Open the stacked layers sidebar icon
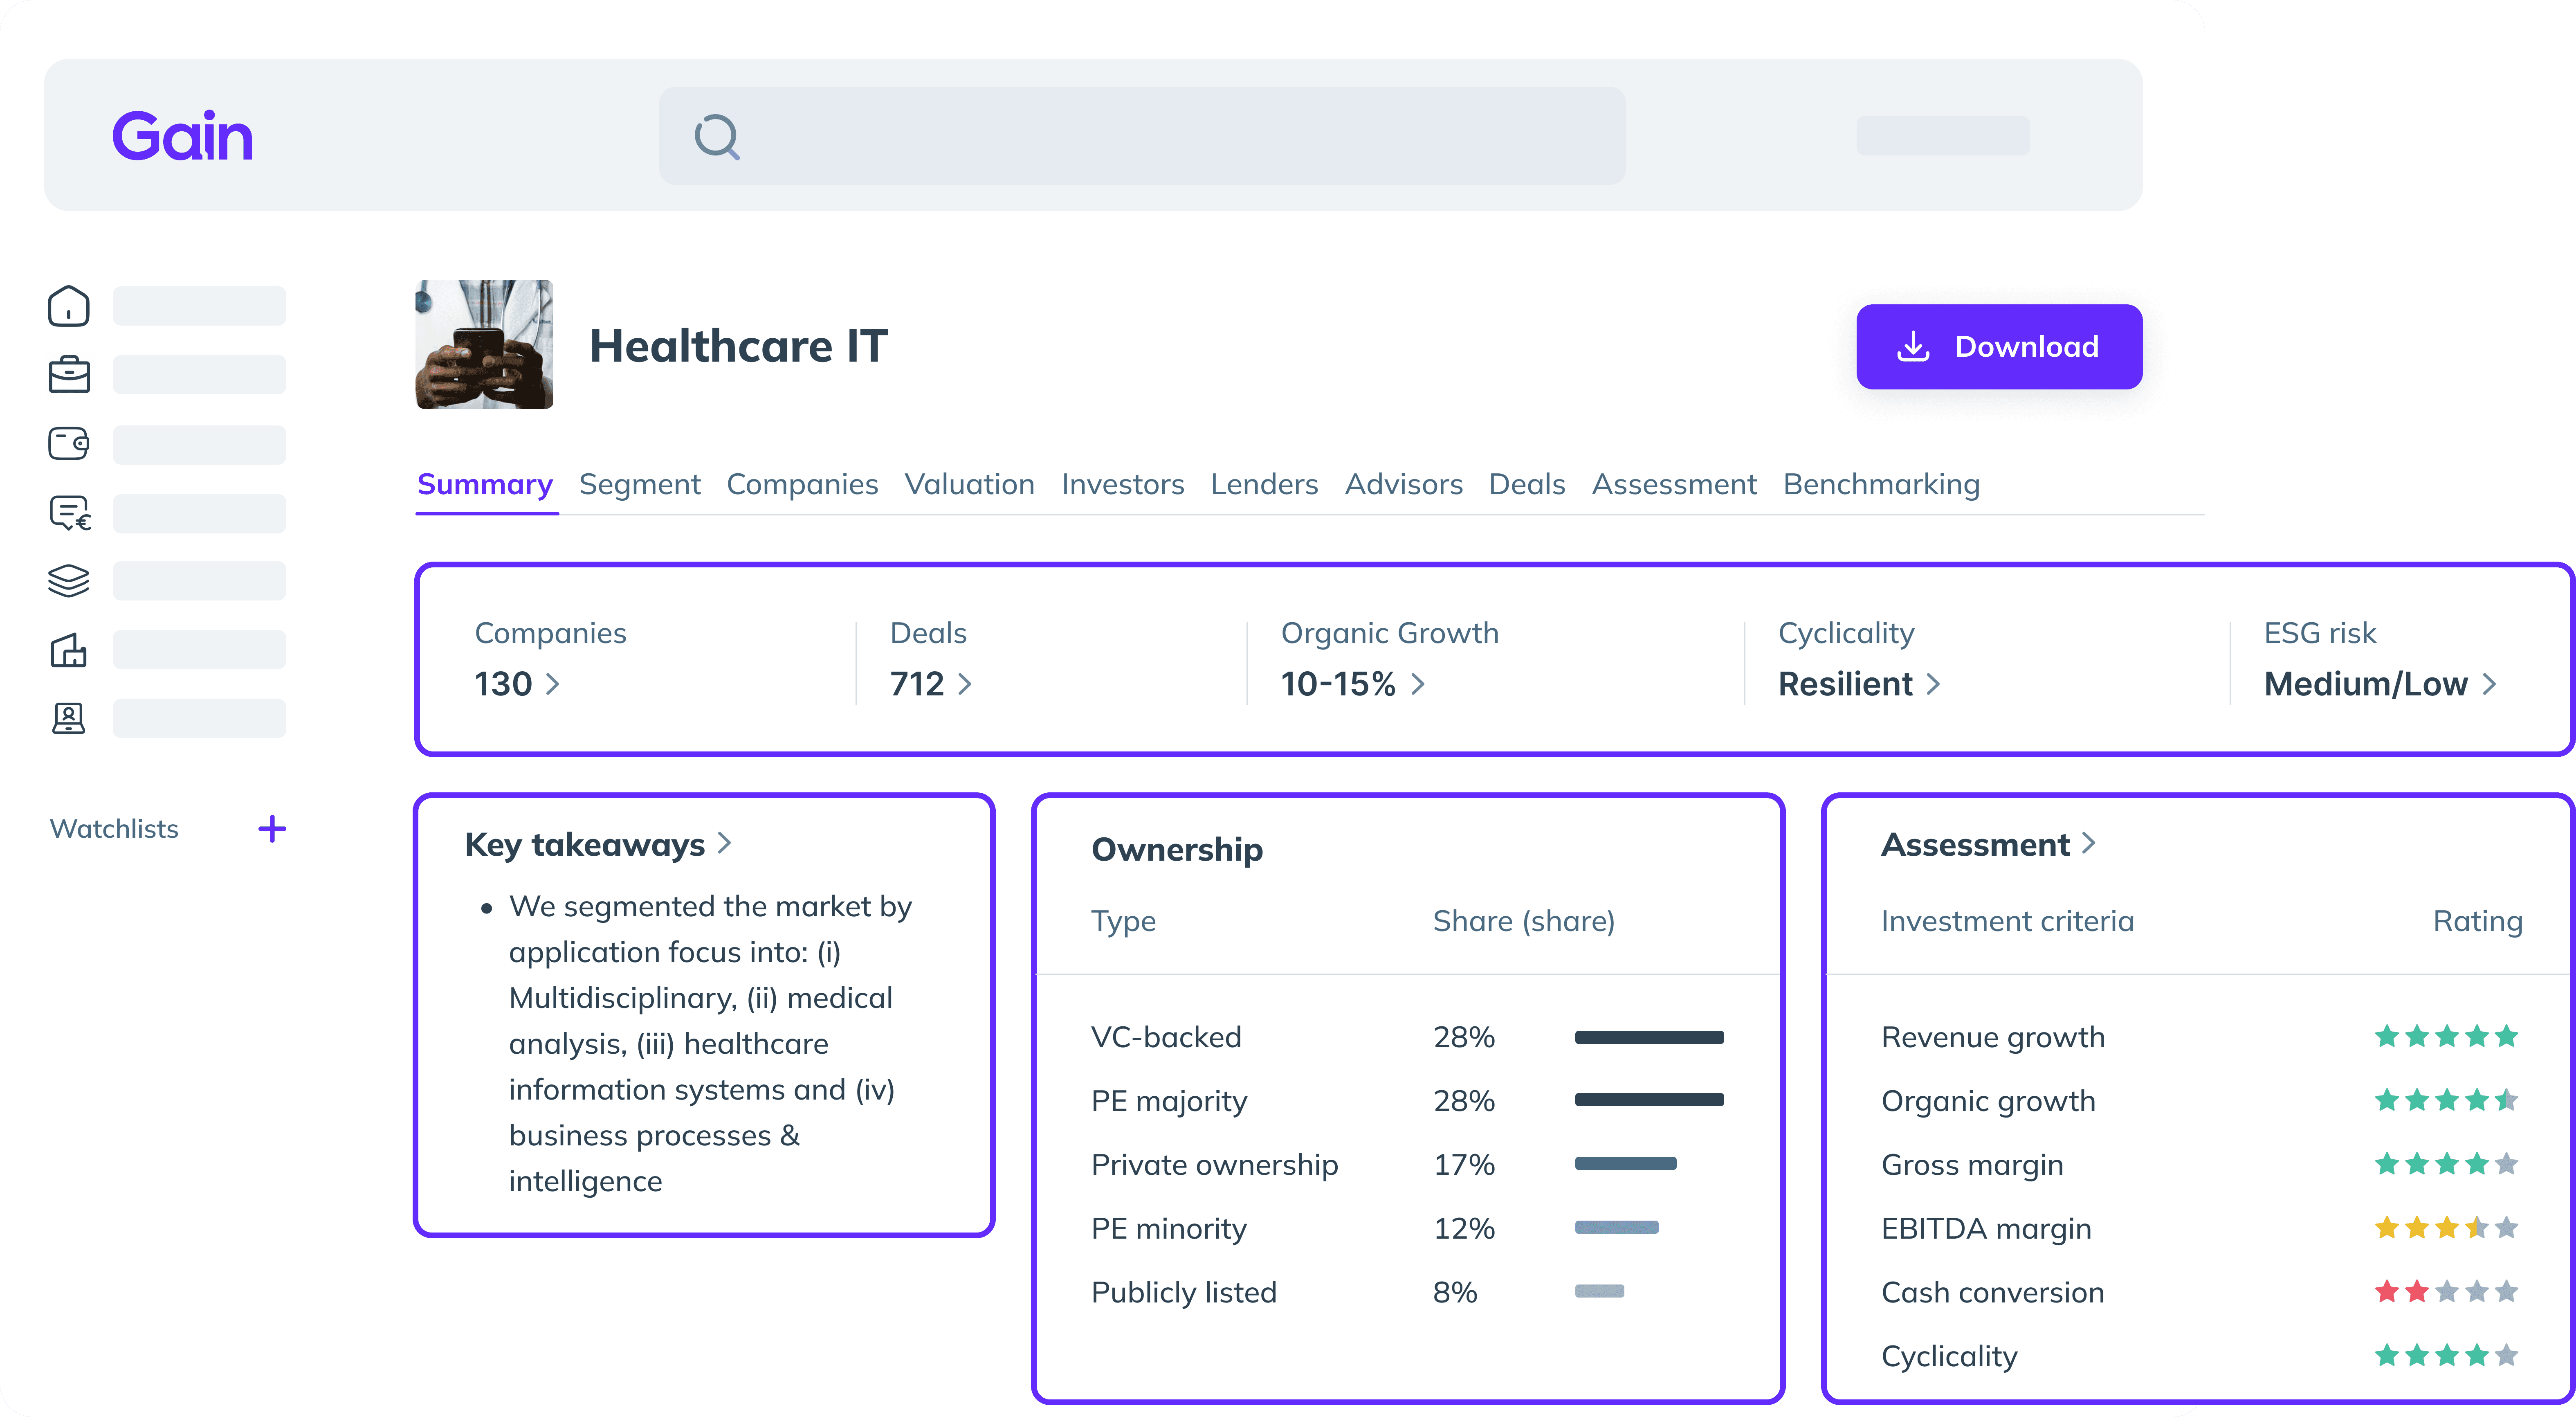The image size is (2576, 1417). tap(68, 580)
